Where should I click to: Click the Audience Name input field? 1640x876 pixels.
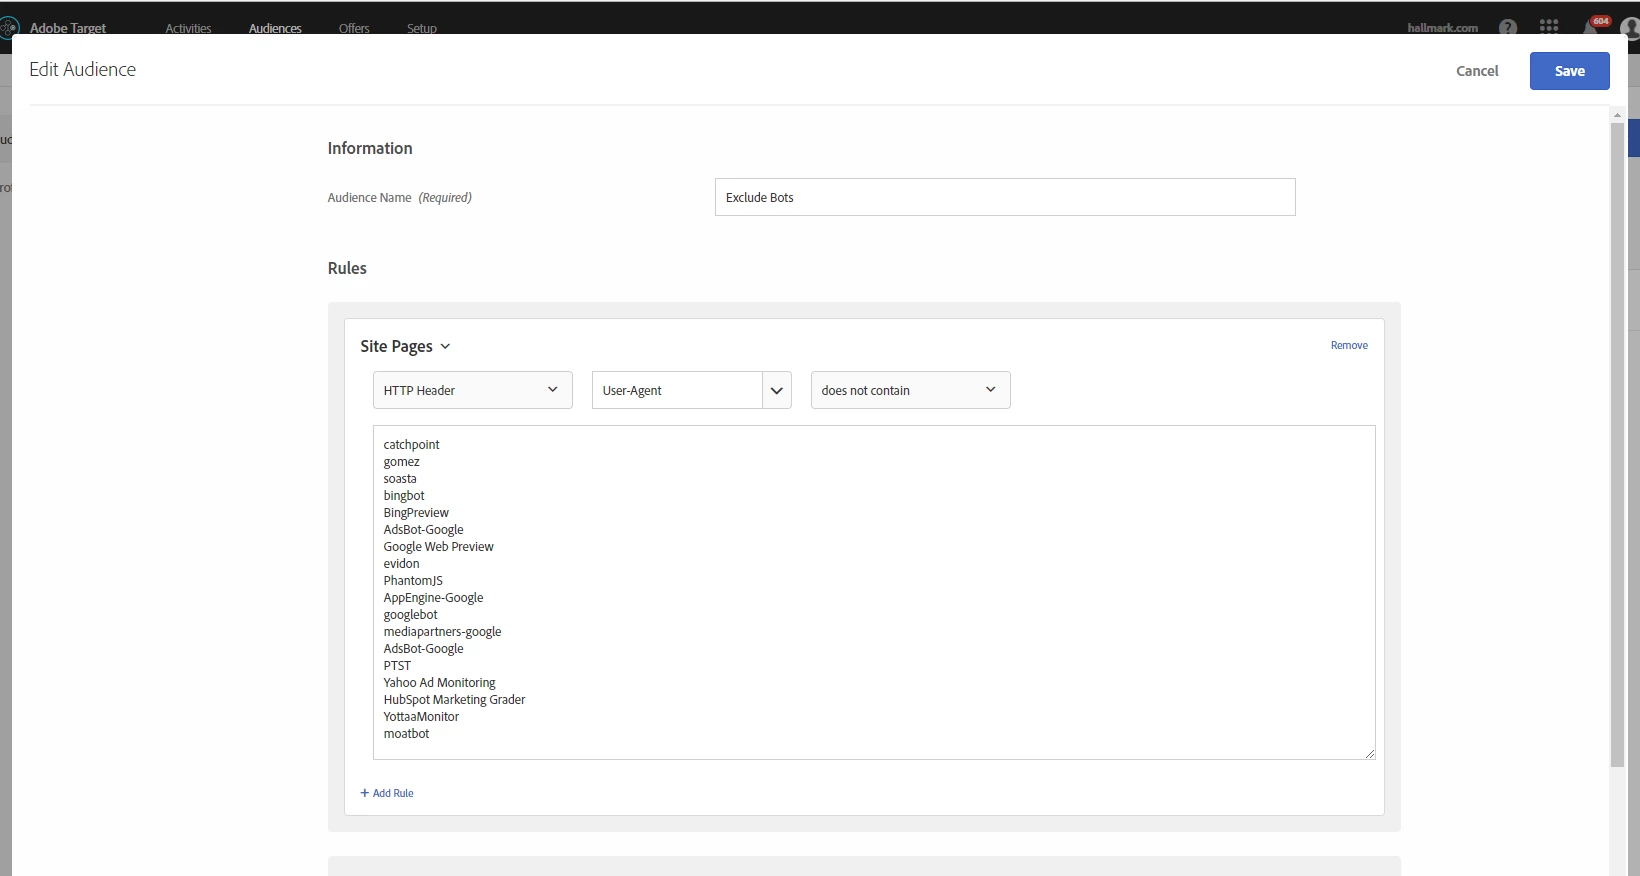1005,197
